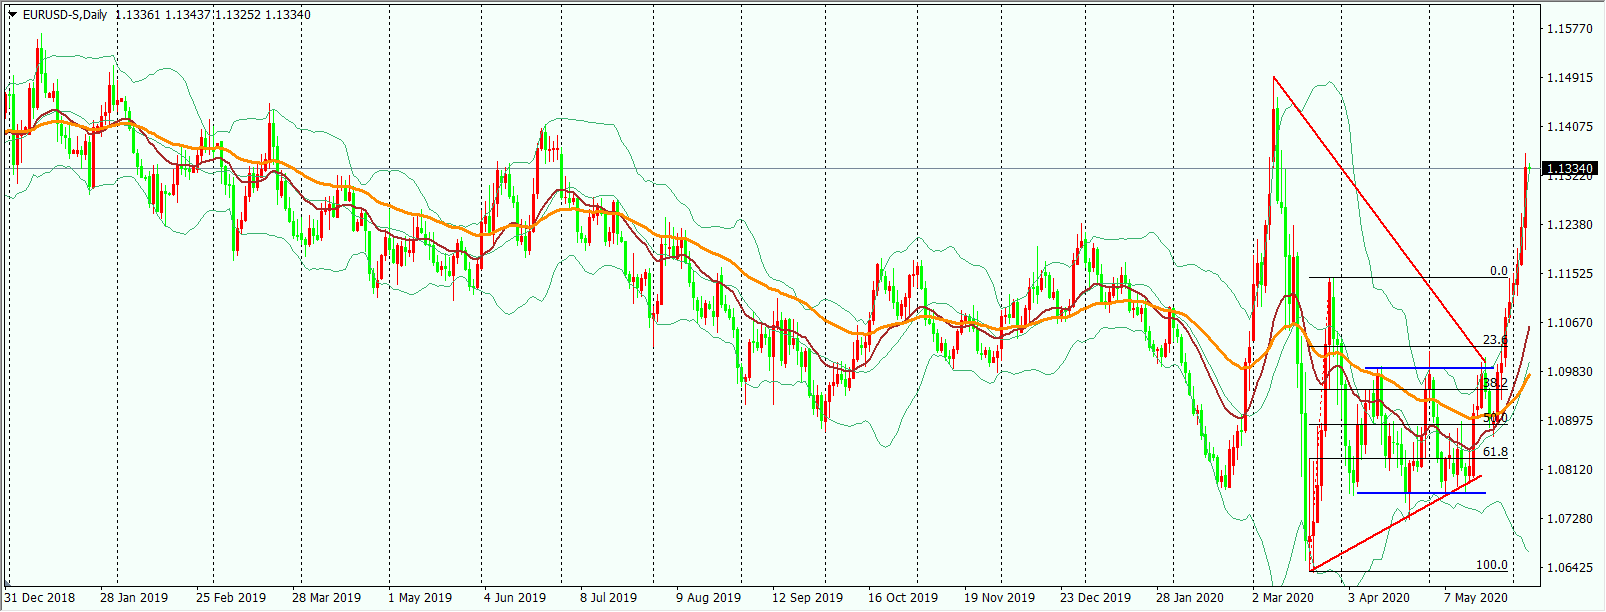Click the 4 Jun 2019 date label
Screen dimensions: 1606x612
pyautogui.click(x=515, y=598)
